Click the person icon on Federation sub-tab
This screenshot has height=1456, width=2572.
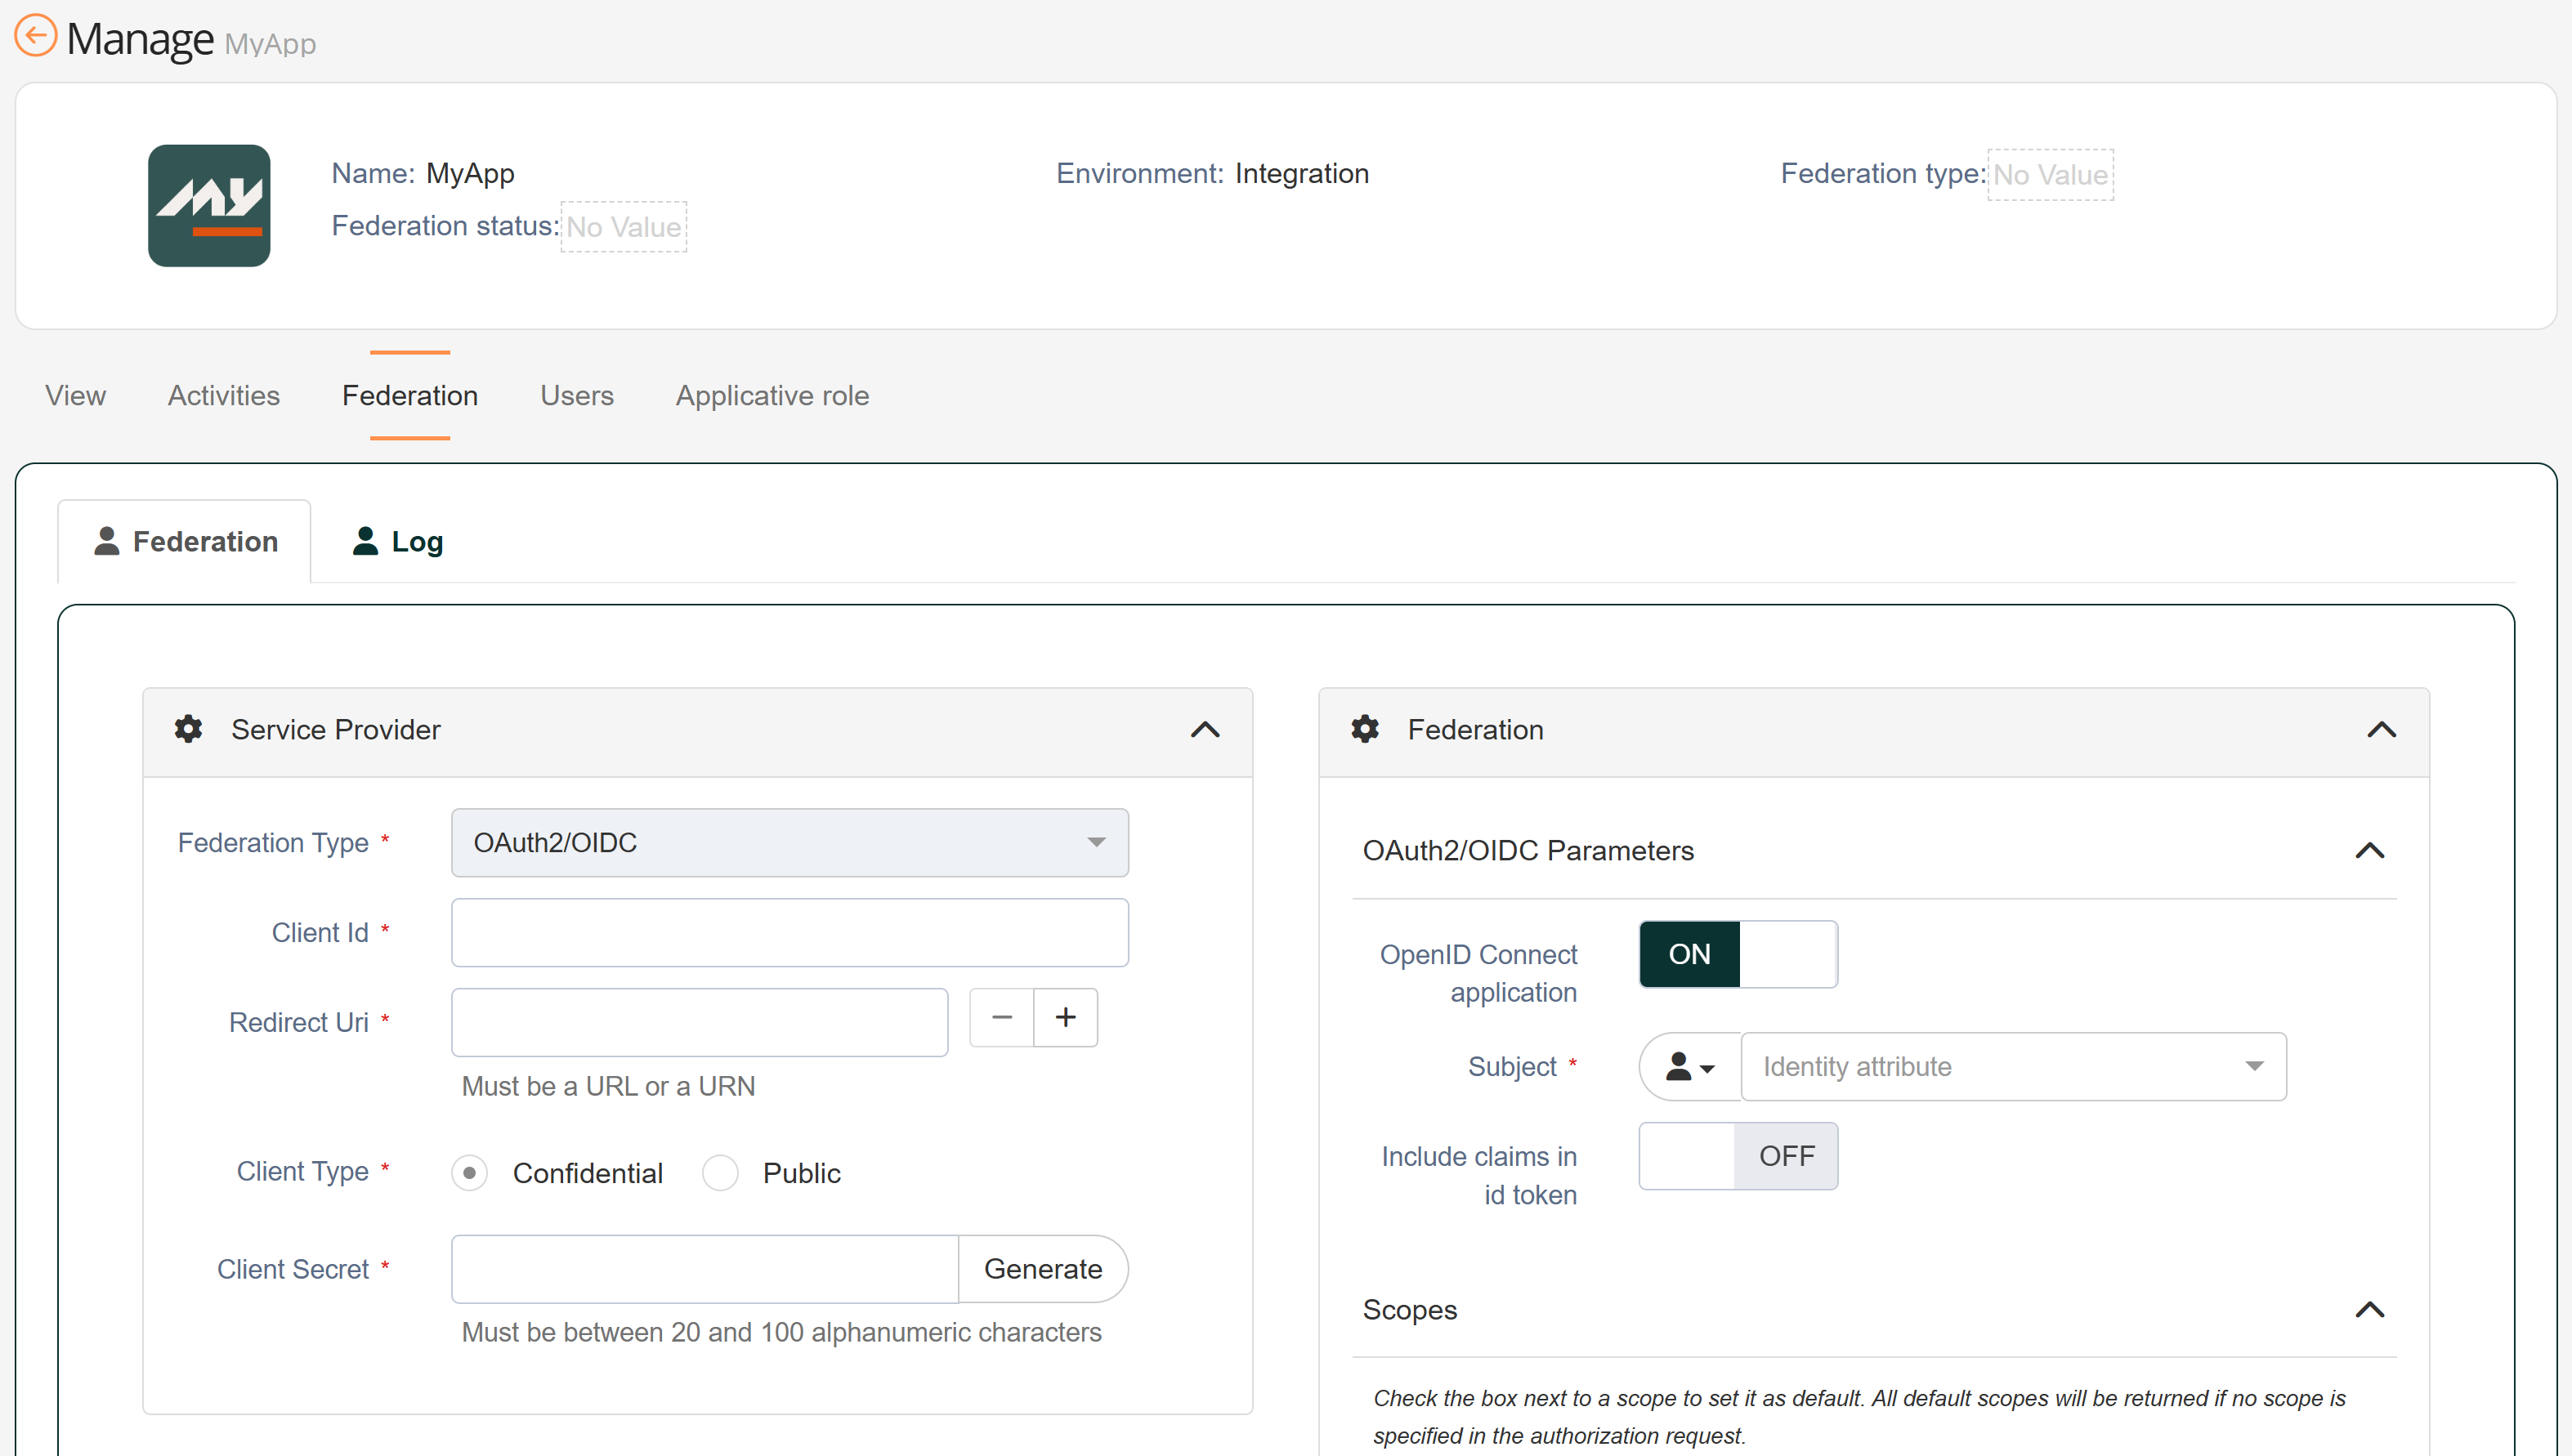point(106,541)
